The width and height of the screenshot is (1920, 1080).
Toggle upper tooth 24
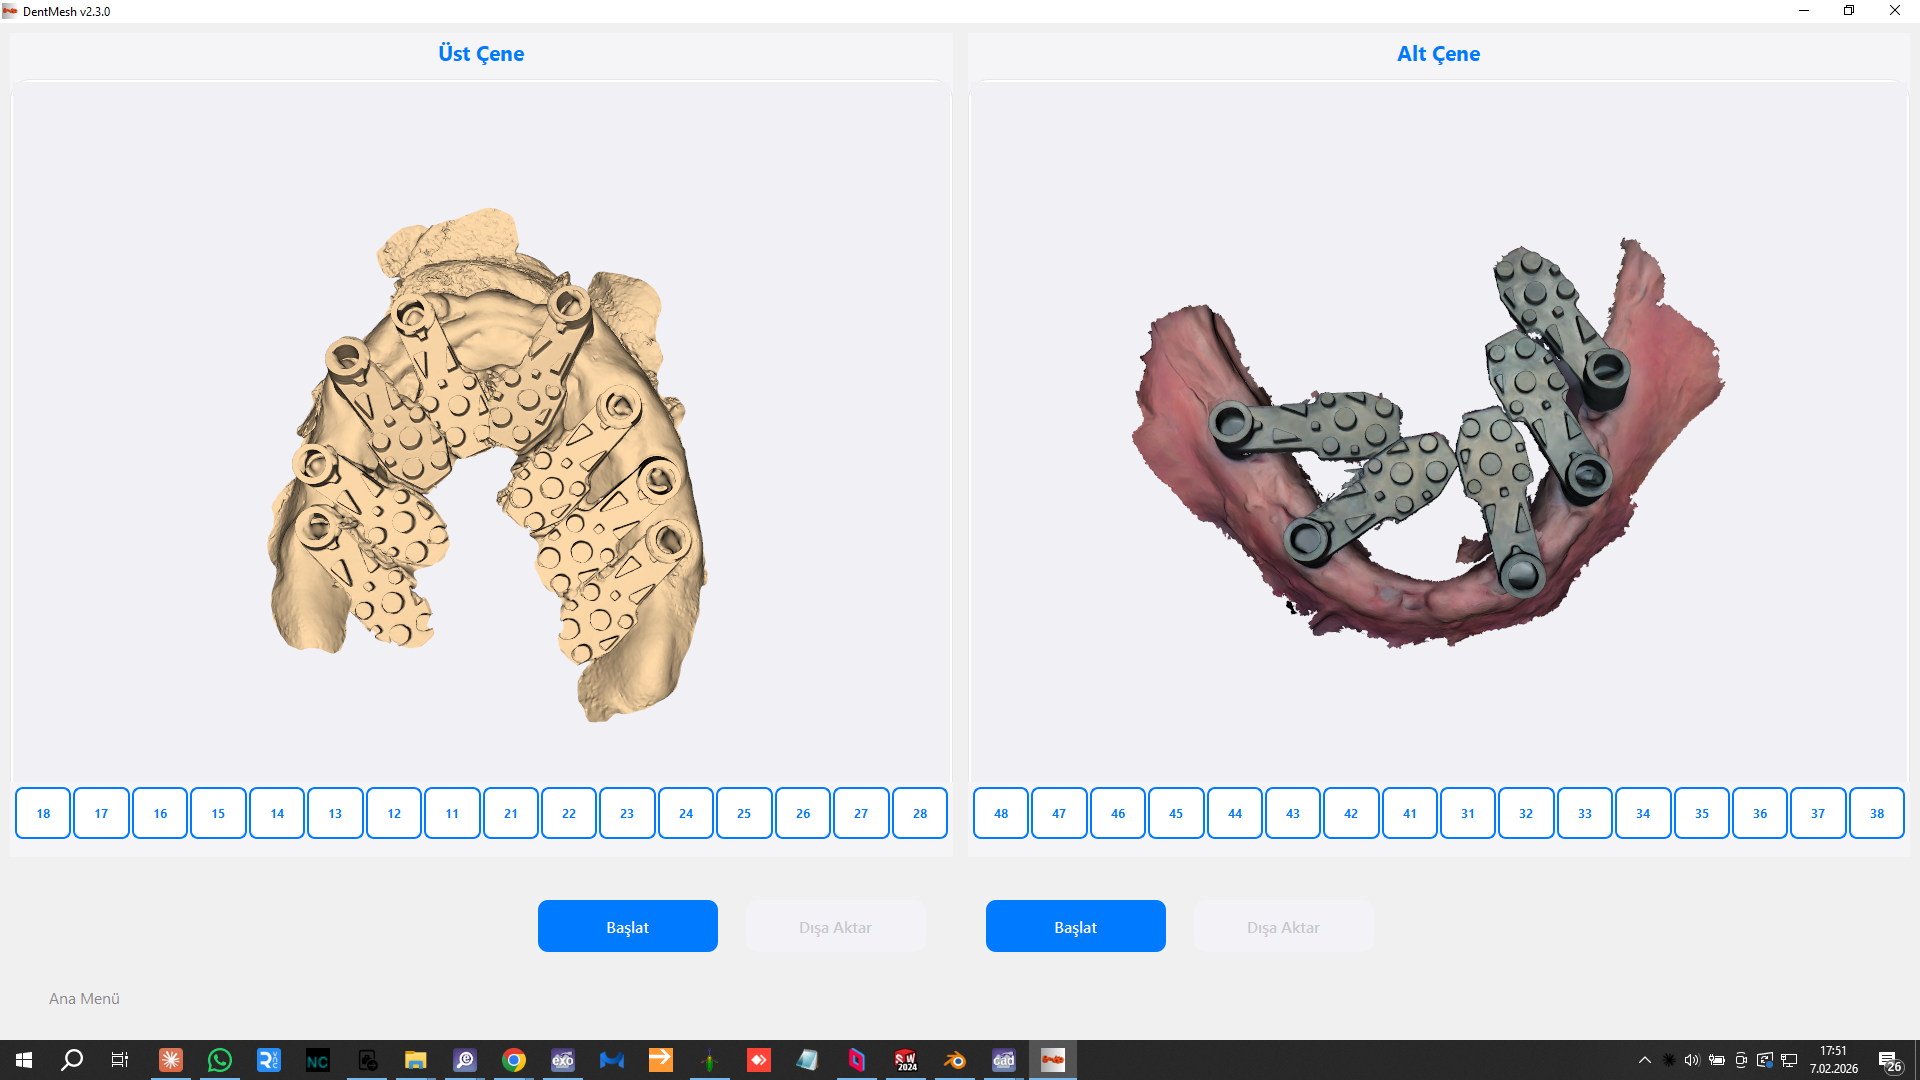(x=686, y=813)
